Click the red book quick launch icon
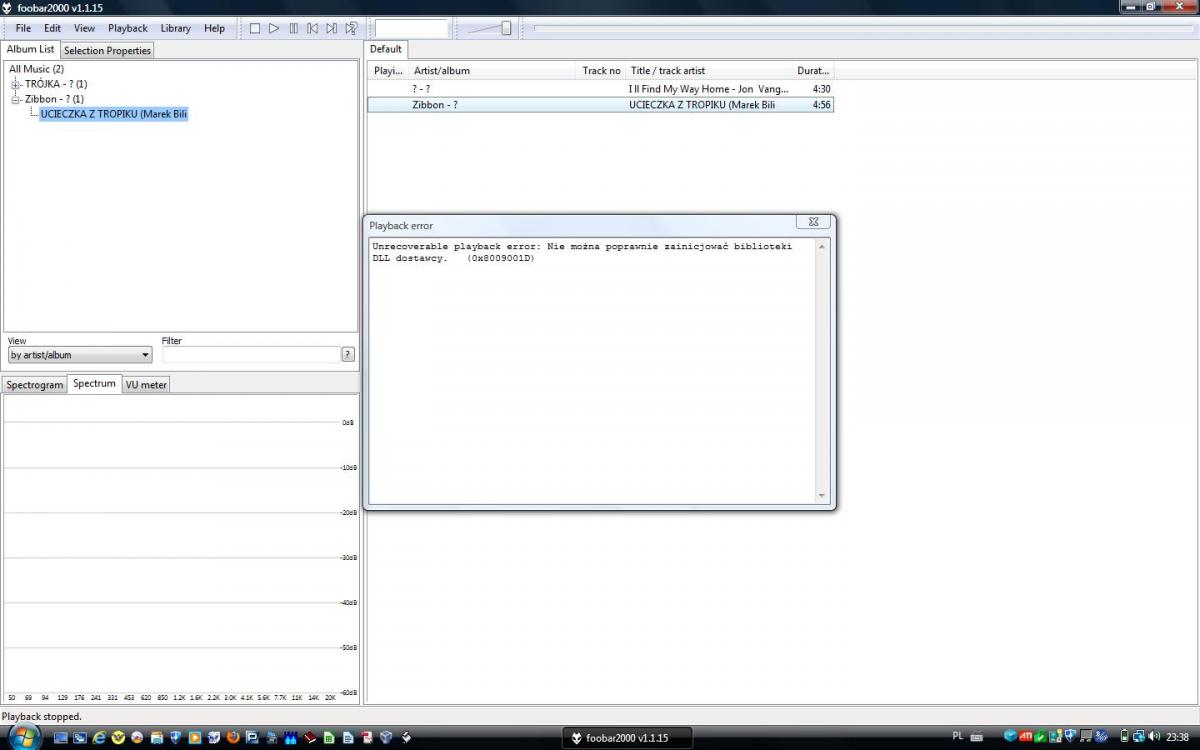 pos(310,737)
